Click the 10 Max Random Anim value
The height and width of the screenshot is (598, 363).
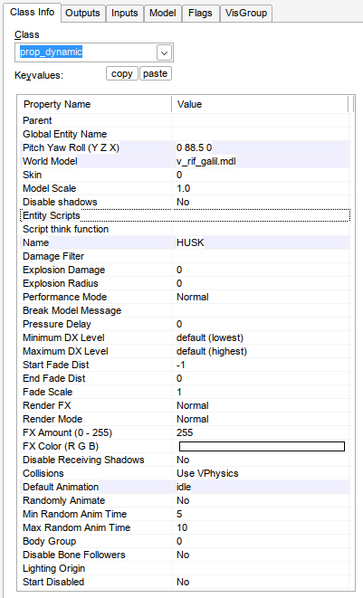[x=182, y=528]
